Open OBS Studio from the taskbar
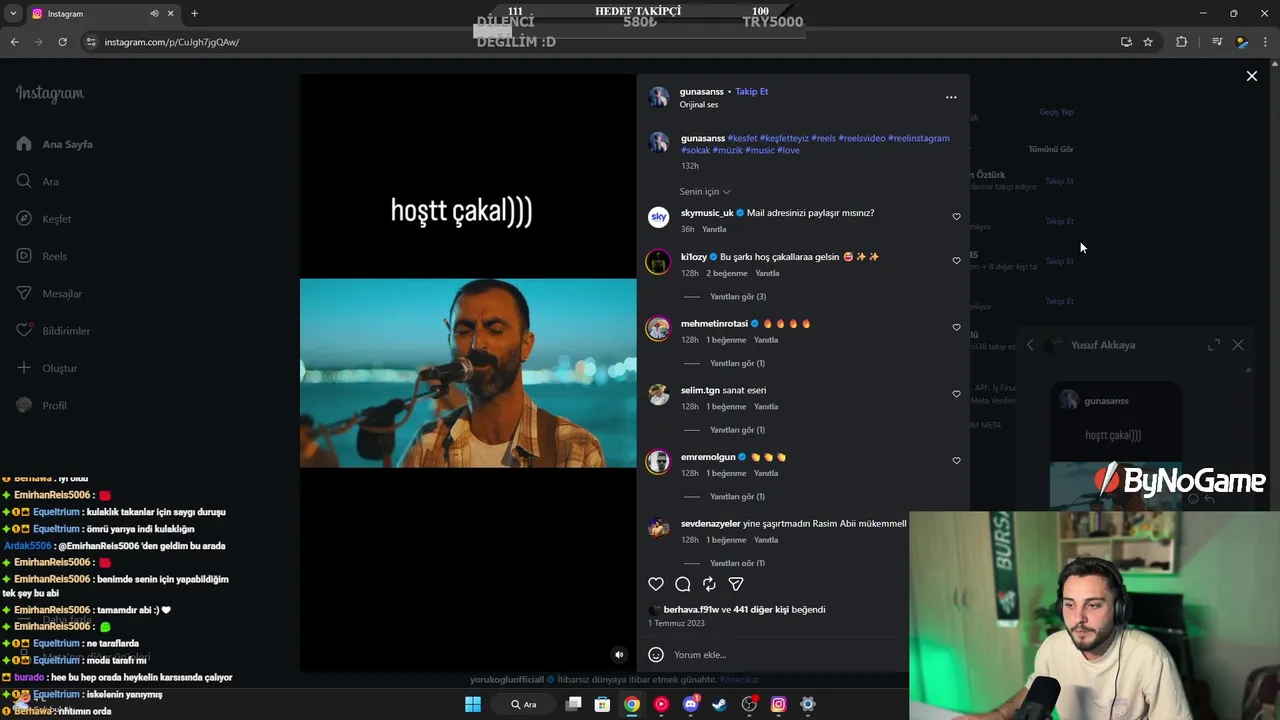Viewport: 1280px width, 720px height. point(749,704)
